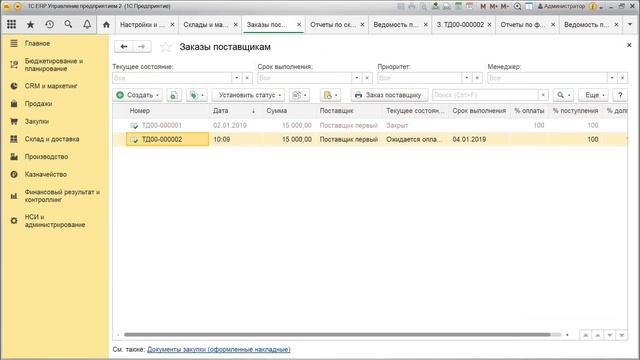Click inside the Поиск (Ctrl+F) field

[485, 95]
